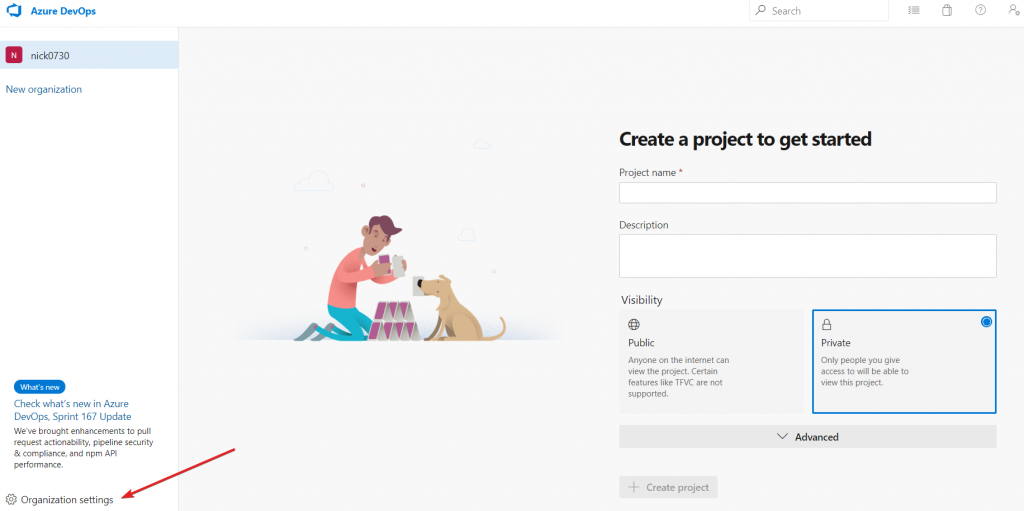Image resolution: width=1024 pixels, height=511 pixels.
Task: Open the Sprint 167 Update link
Action: 72,410
